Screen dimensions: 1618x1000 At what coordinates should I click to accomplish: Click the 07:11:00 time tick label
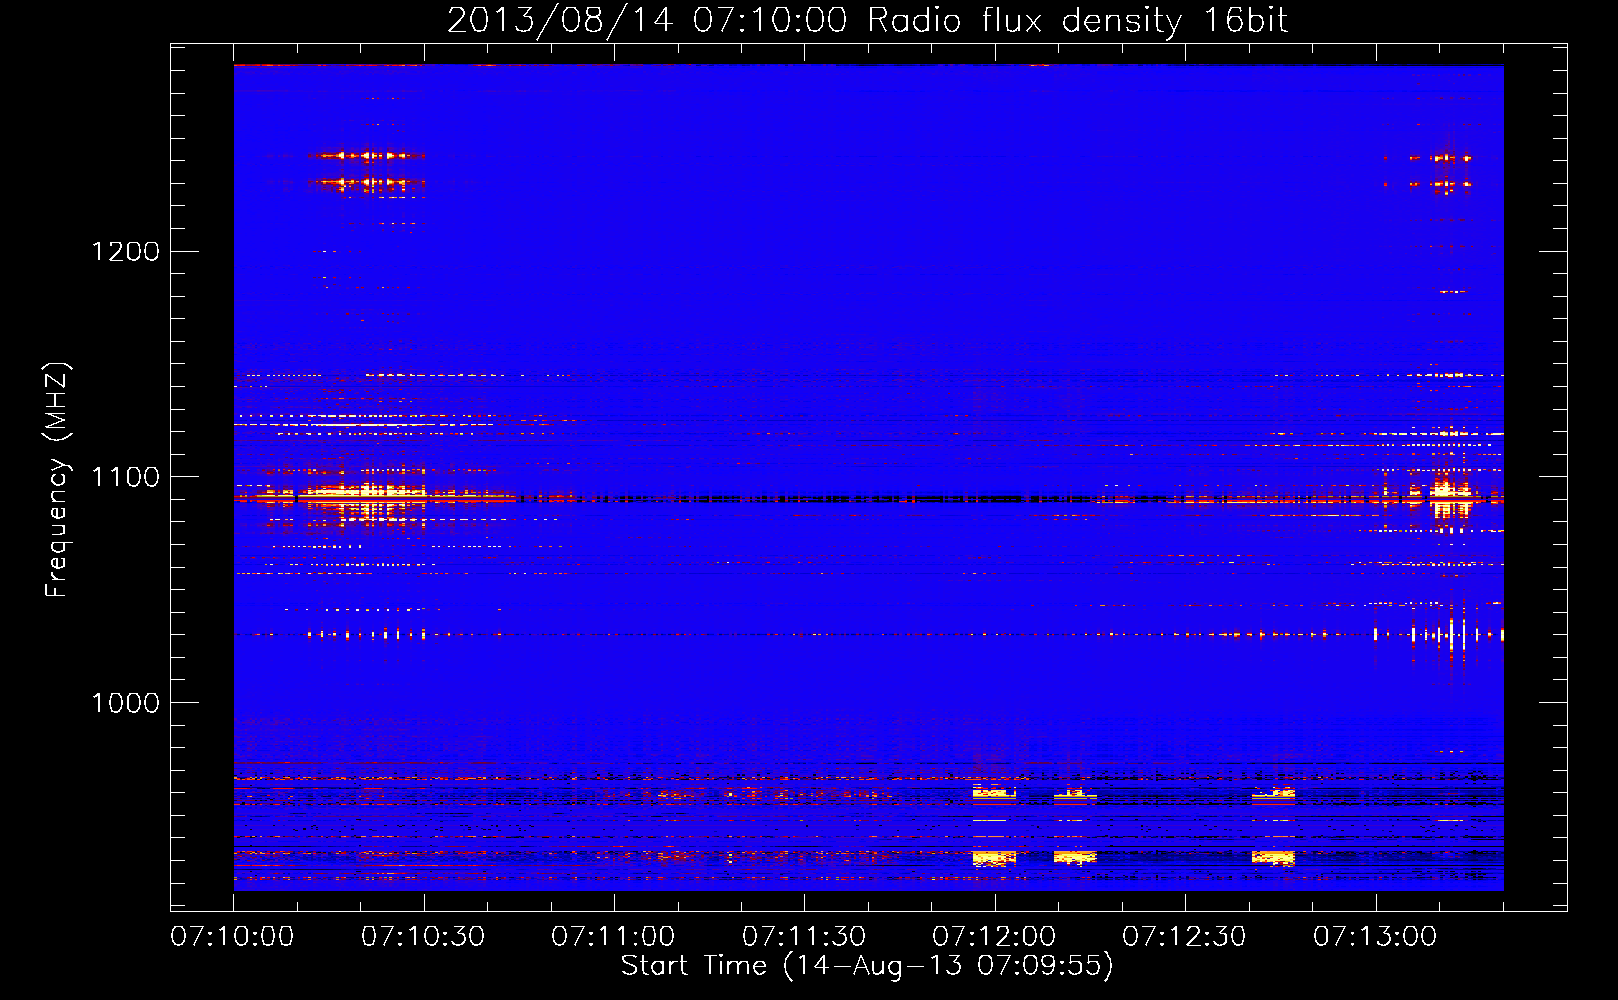pos(613,937)
